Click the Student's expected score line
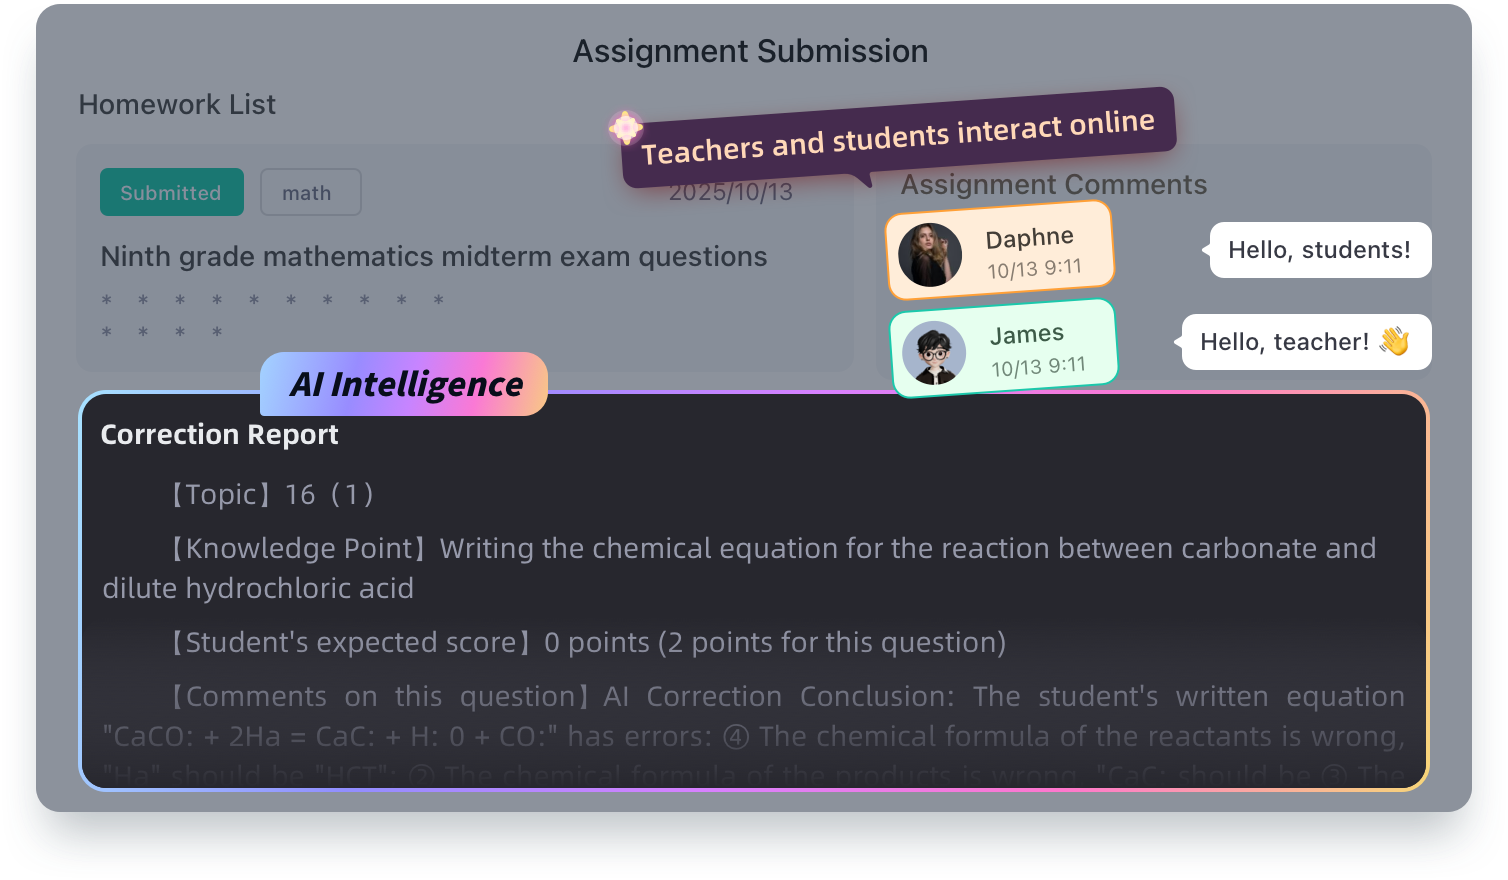This screenshot has width=1508, height=880. [587, 643]
